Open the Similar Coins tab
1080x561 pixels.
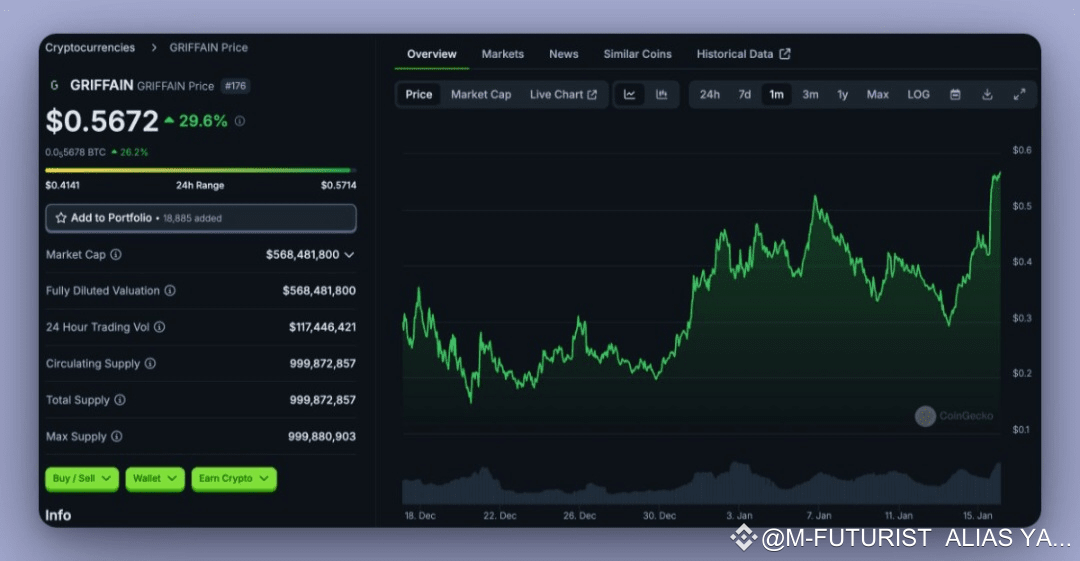638,54
